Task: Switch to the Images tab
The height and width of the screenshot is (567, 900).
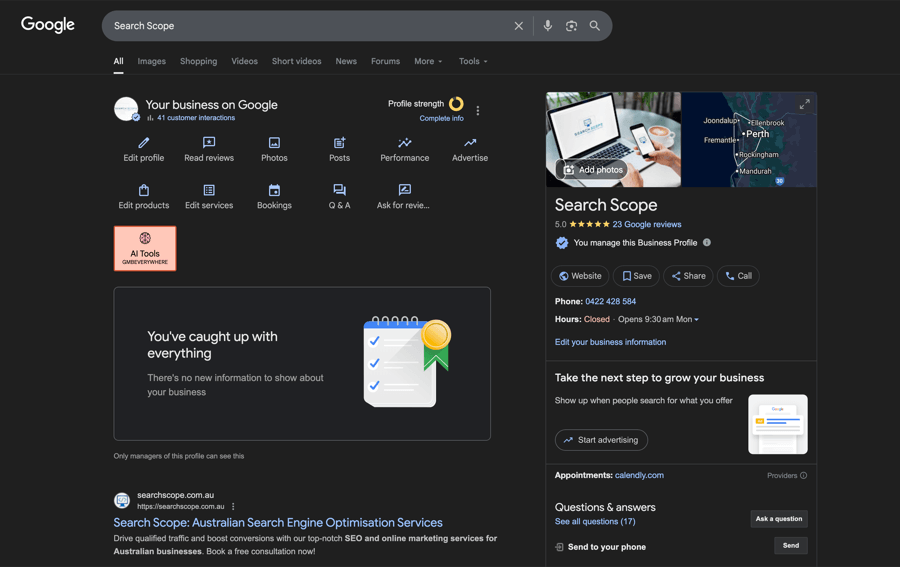Action: pos(152,61)
